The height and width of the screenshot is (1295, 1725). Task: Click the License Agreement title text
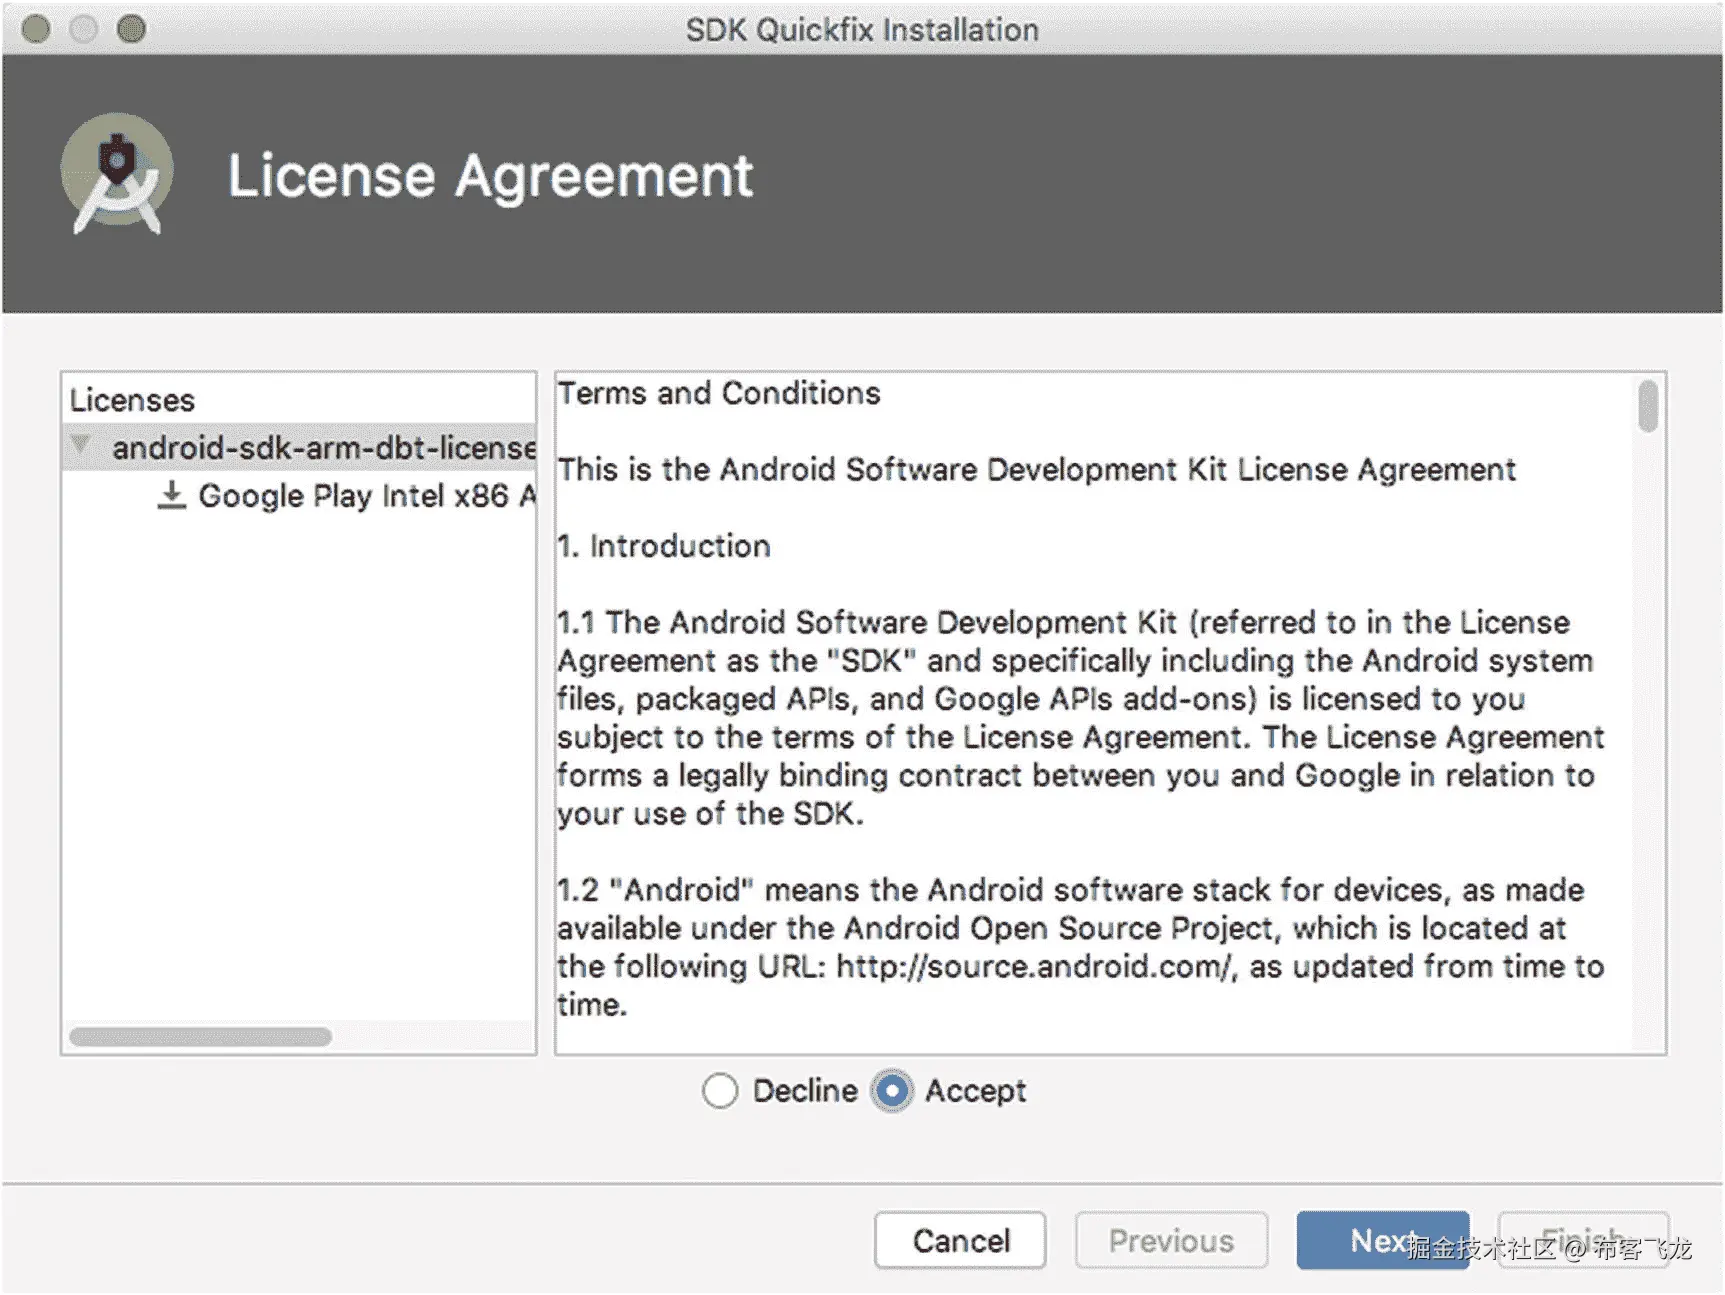point(490,177)
